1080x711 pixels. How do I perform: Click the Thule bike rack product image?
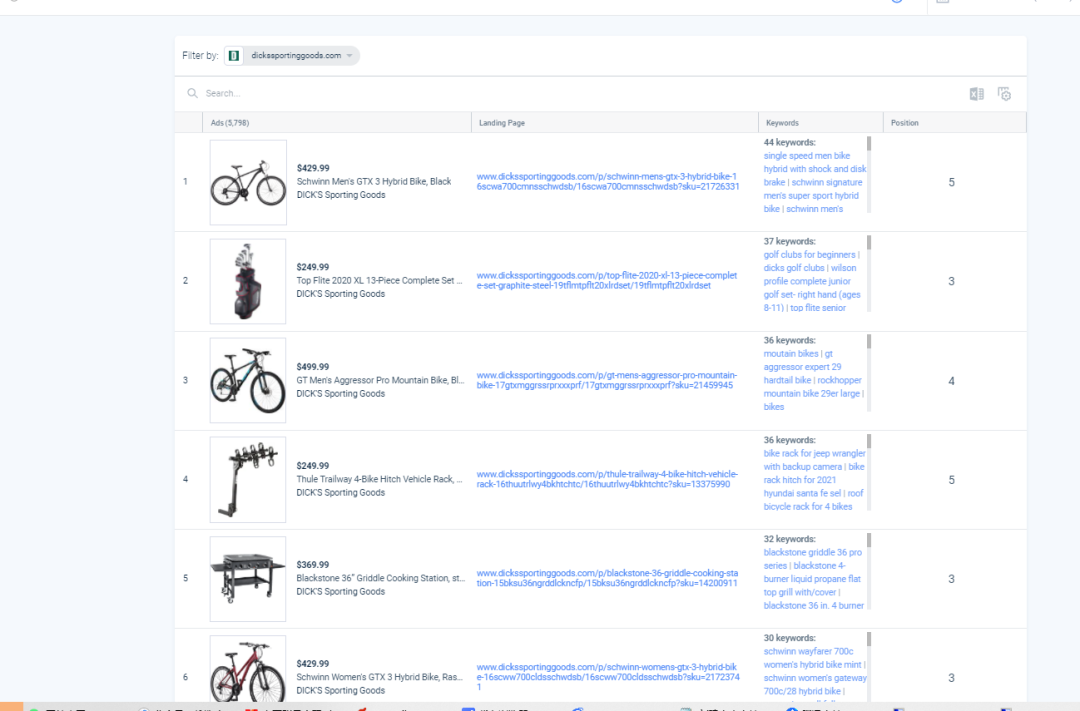pos(248,479)
